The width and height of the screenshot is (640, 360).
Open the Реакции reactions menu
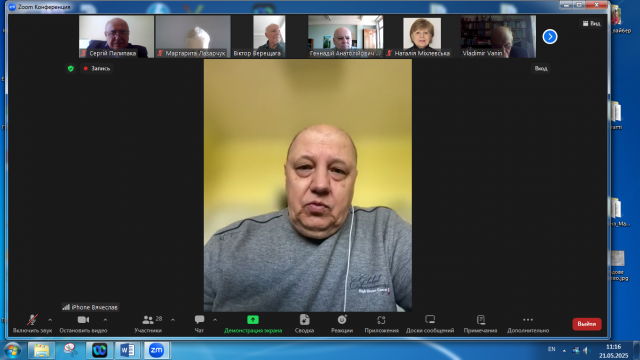(x=342, y=324)
